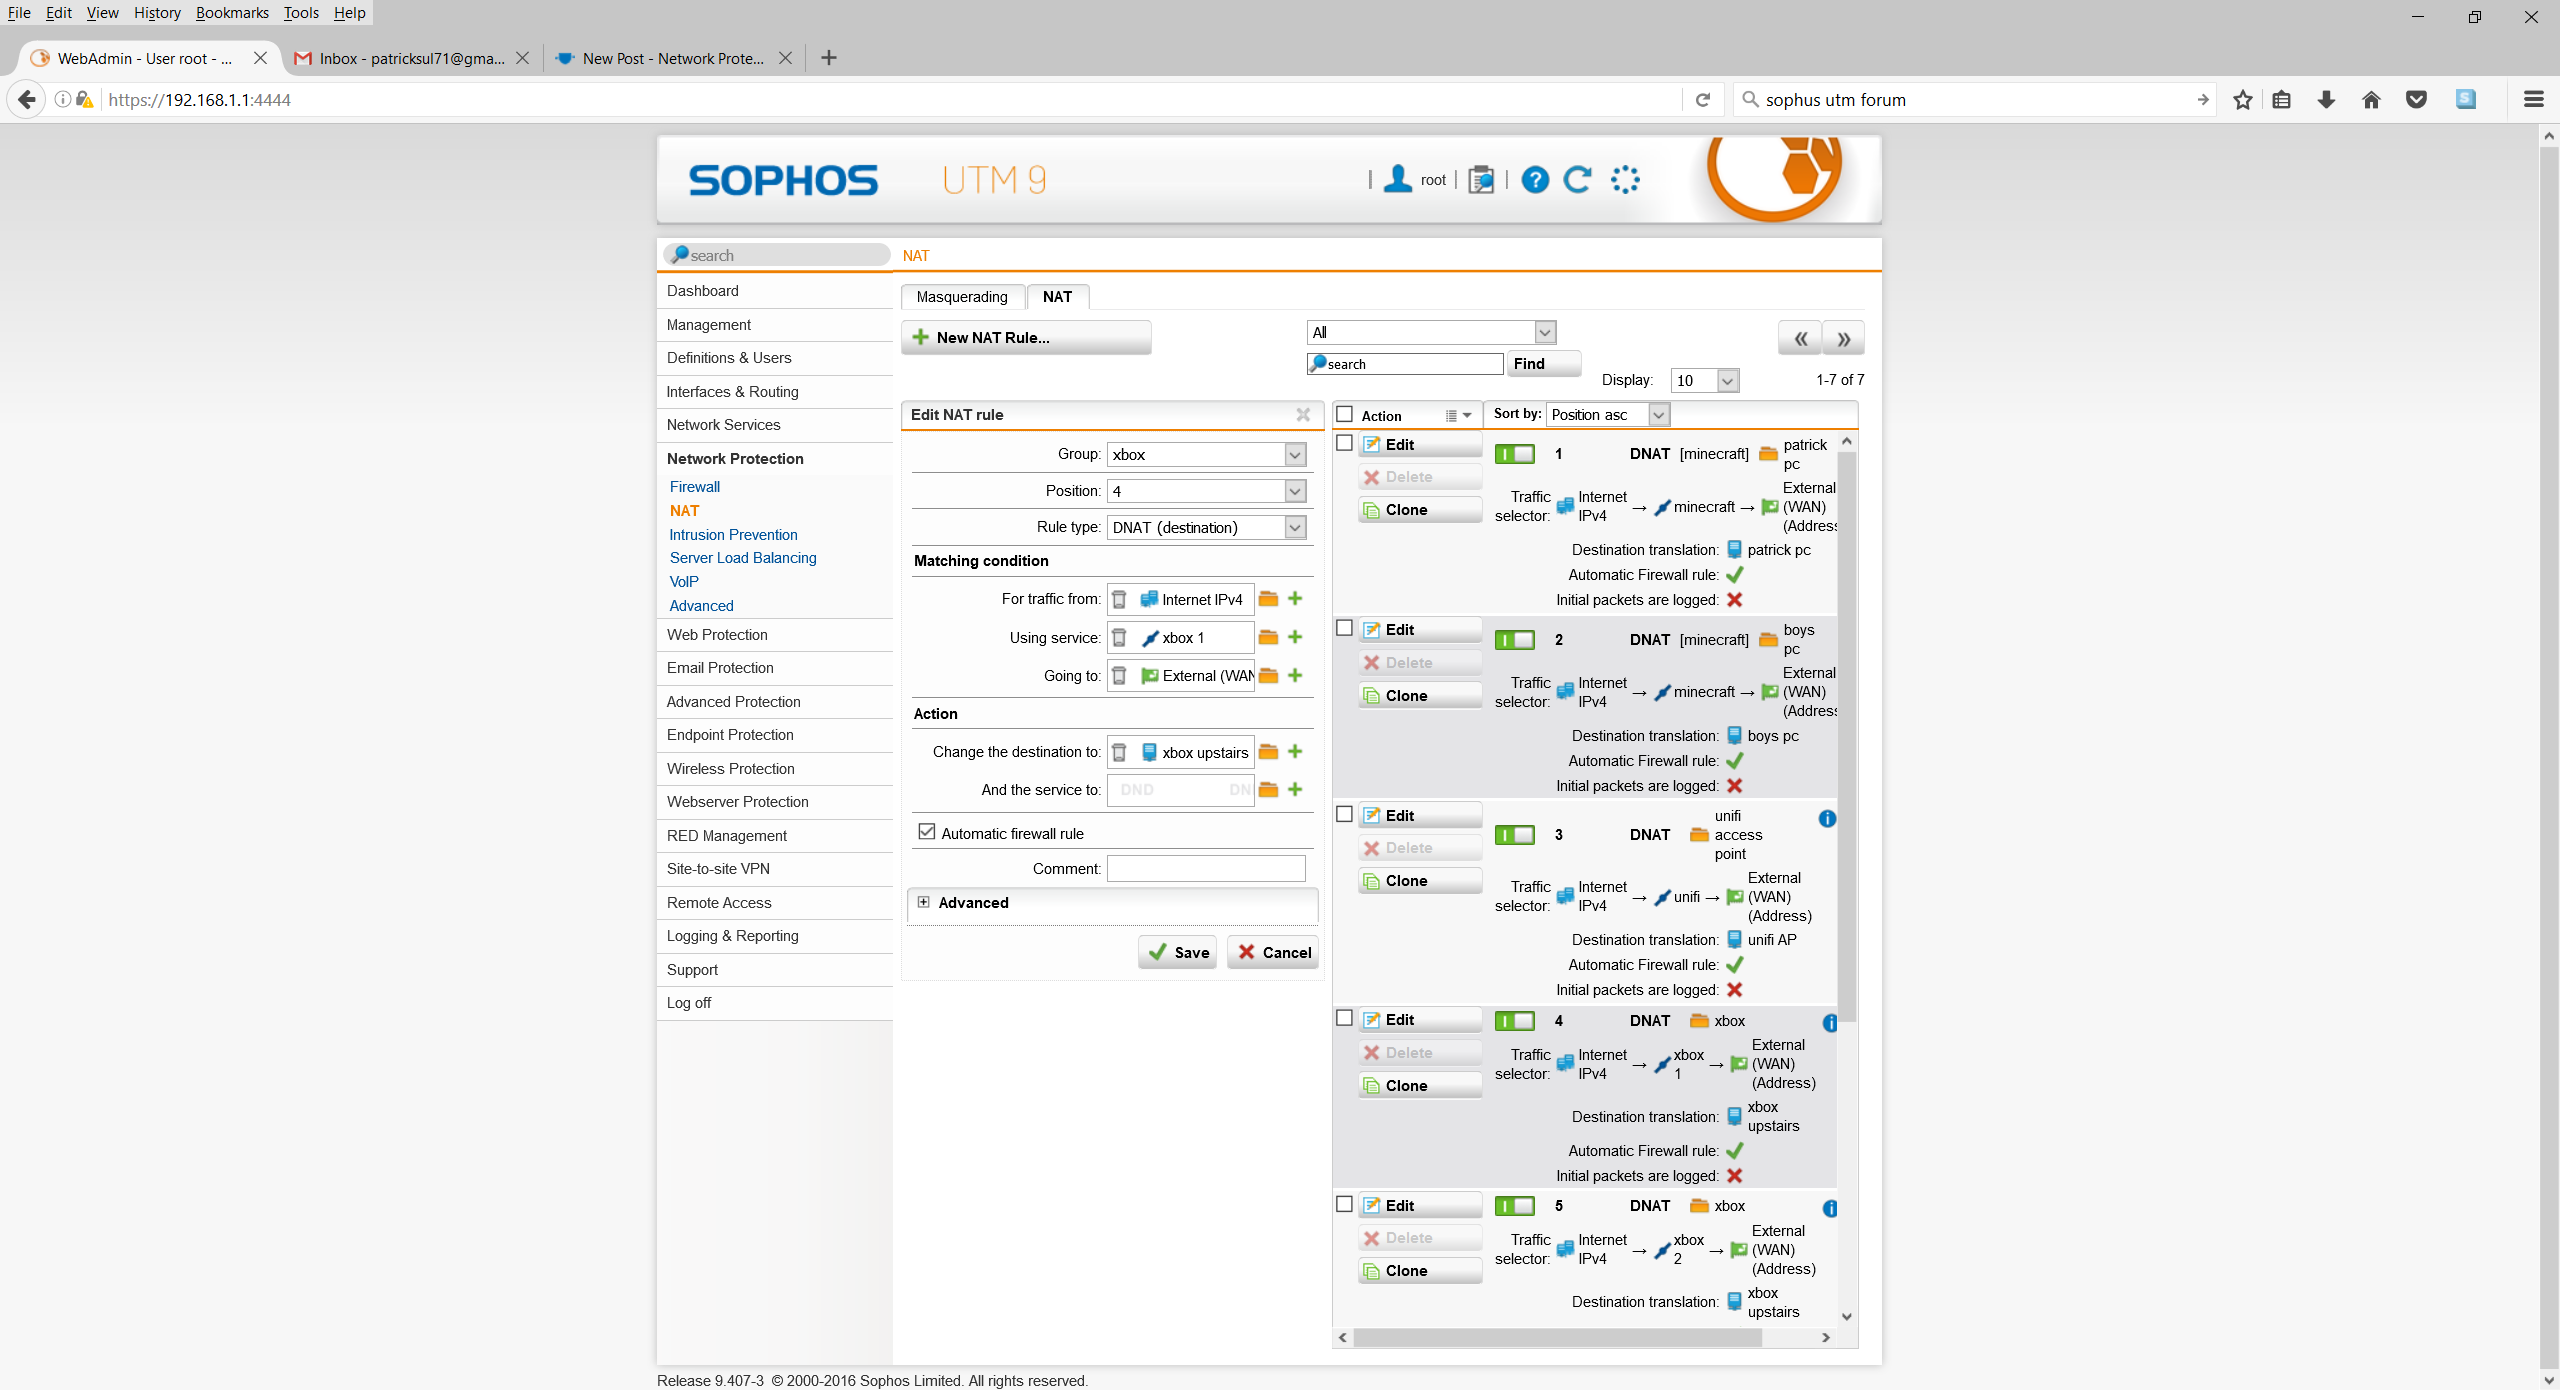The height and width of the screenshot is (1390, 2560).
Task: Click info icon on rule 3 unifi access point
Action: (x=1827, y=819)
